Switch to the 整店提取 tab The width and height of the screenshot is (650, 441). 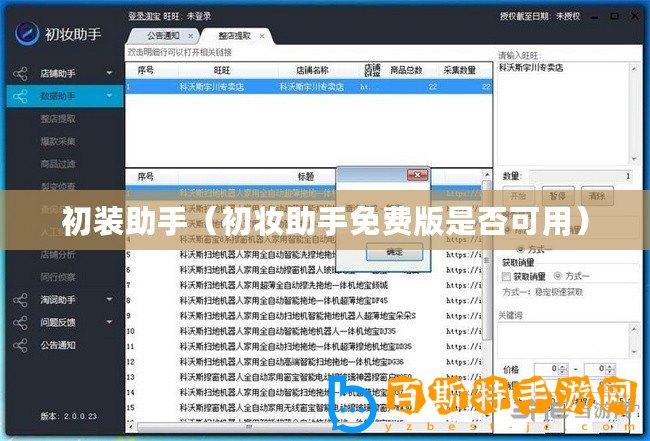click(x=235, y=36)
